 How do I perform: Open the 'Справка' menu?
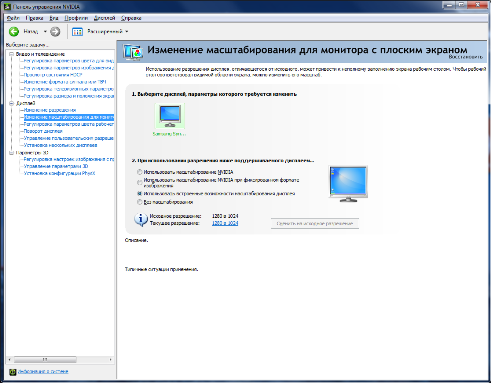tap(131, 18)
